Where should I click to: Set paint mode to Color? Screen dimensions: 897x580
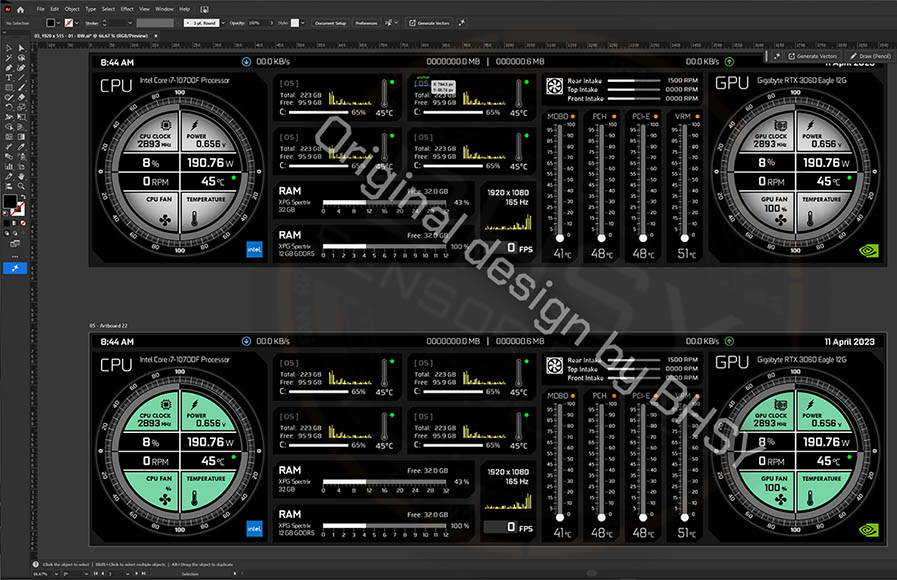(6, 223)
